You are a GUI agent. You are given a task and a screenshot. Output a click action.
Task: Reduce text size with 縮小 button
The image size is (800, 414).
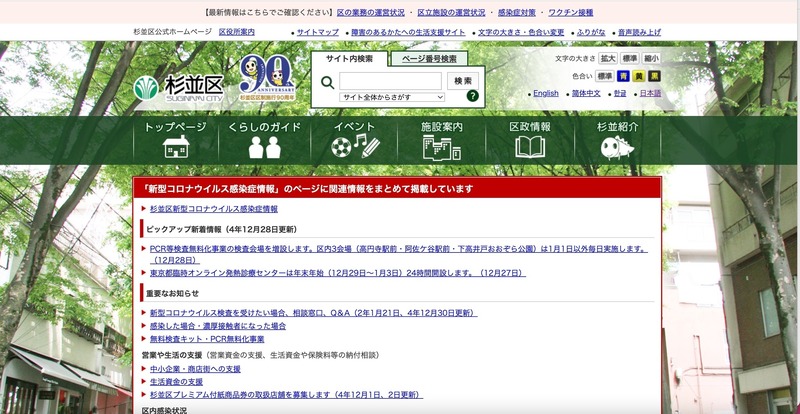point(652,59)
